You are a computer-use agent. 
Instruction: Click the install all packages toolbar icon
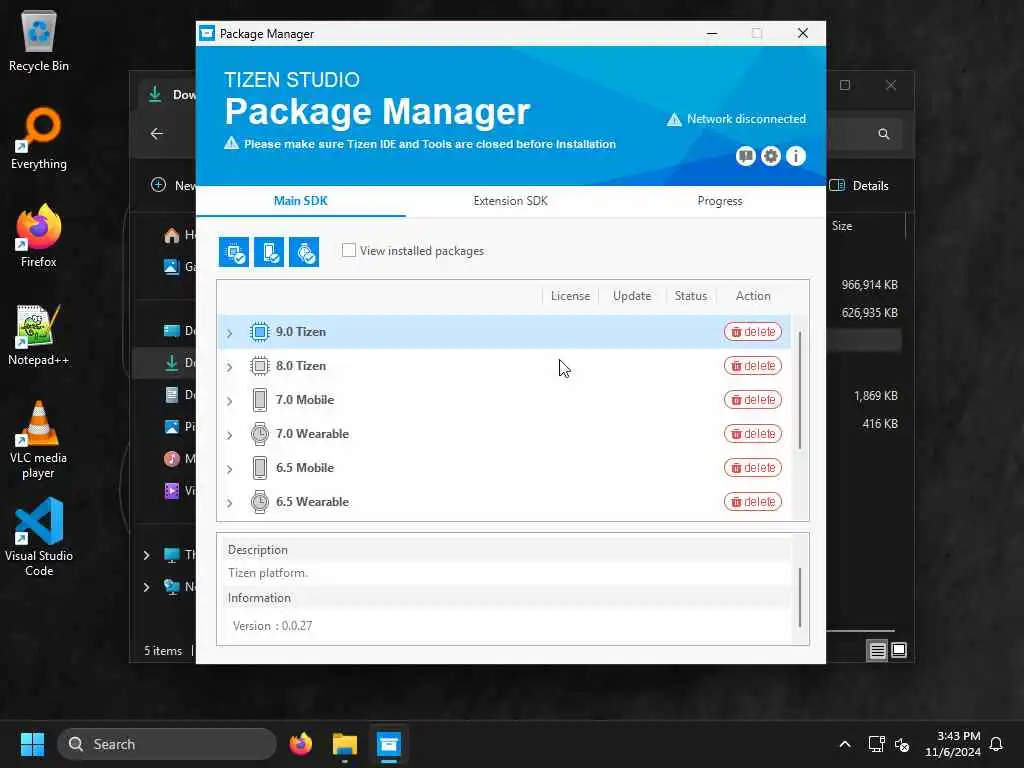(x=234, y=252)
